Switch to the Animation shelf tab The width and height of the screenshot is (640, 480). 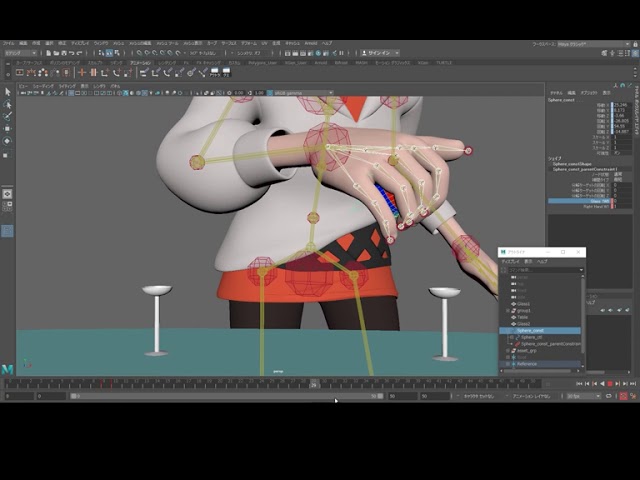(x=140, y=63)
